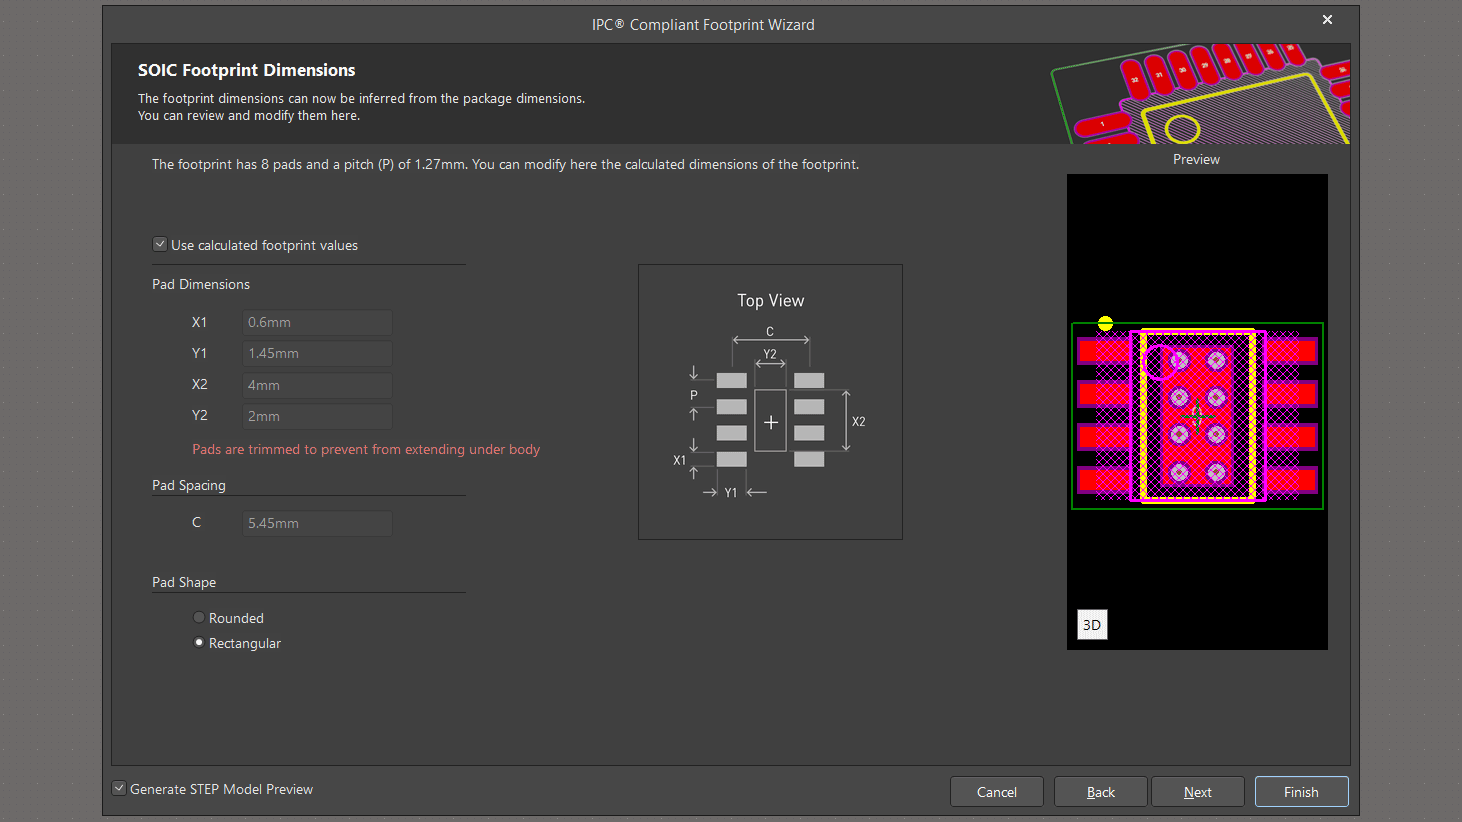Click the X2 thermal pad field
Viewport: 1462px width, 822px height.
[317, 385]
